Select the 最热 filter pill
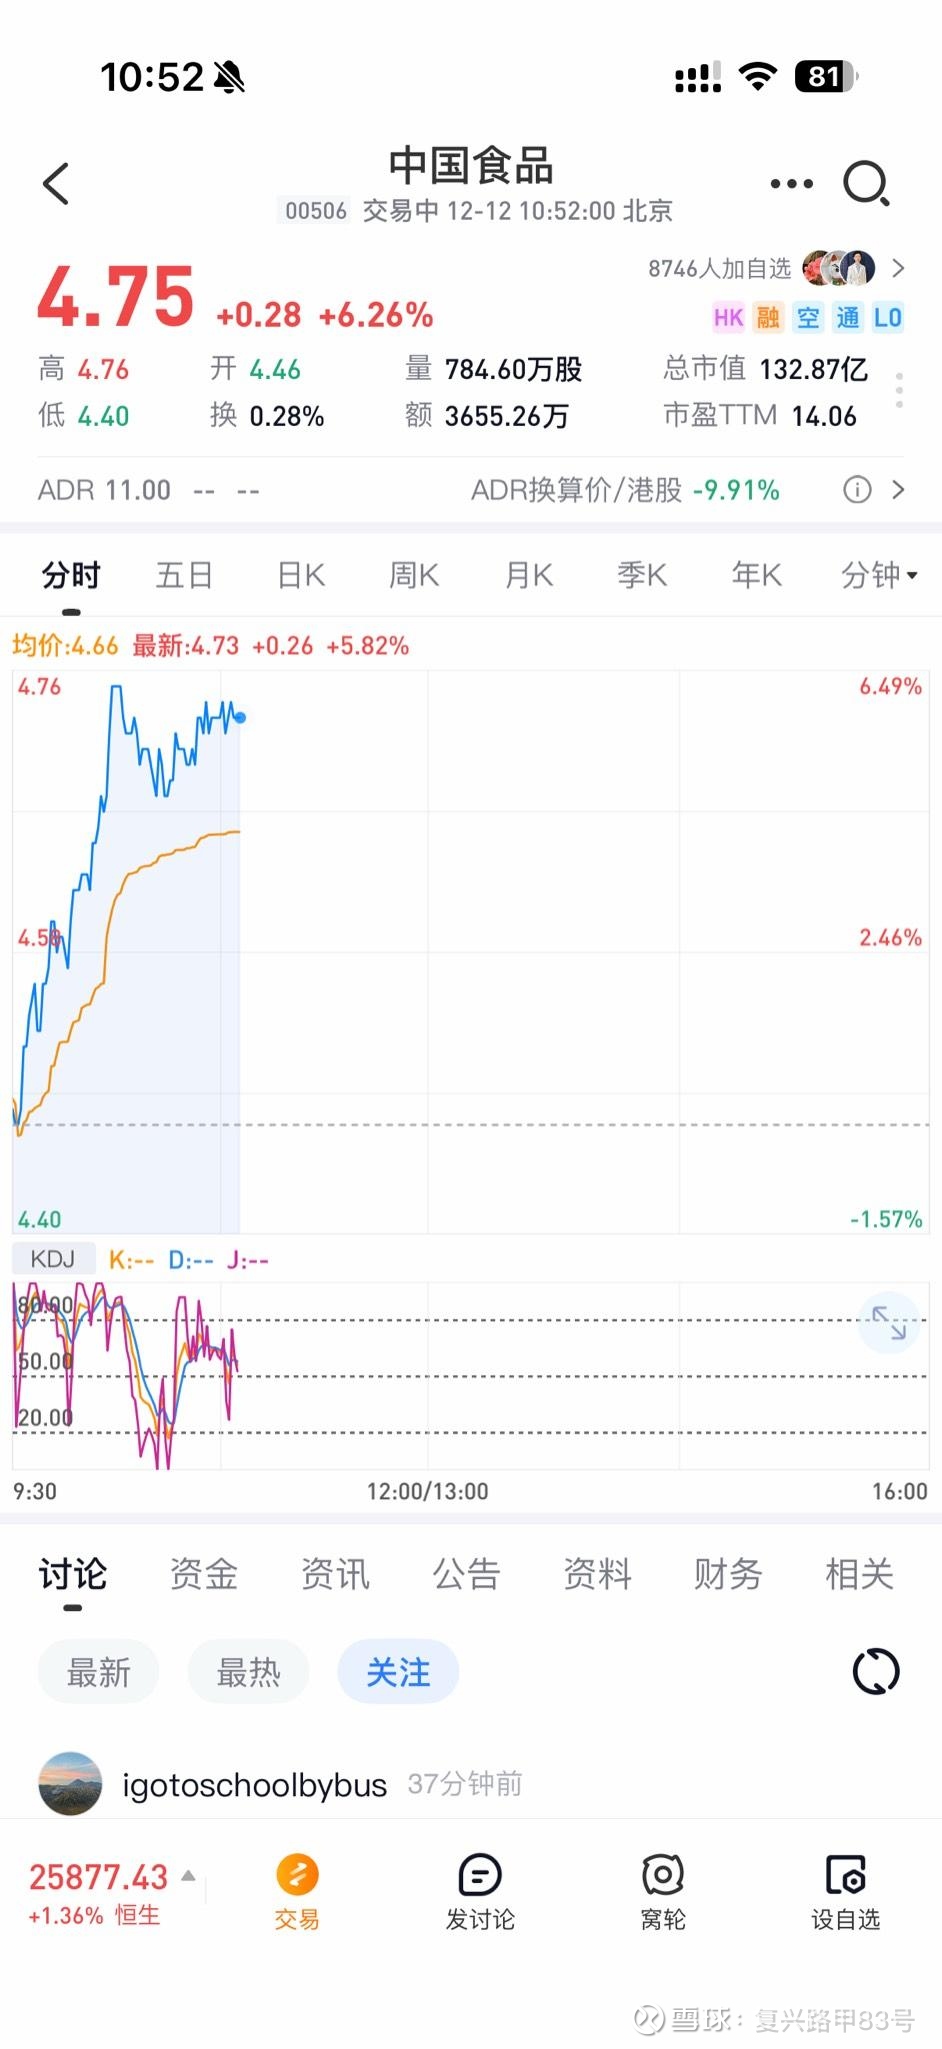 (248, 1671)
